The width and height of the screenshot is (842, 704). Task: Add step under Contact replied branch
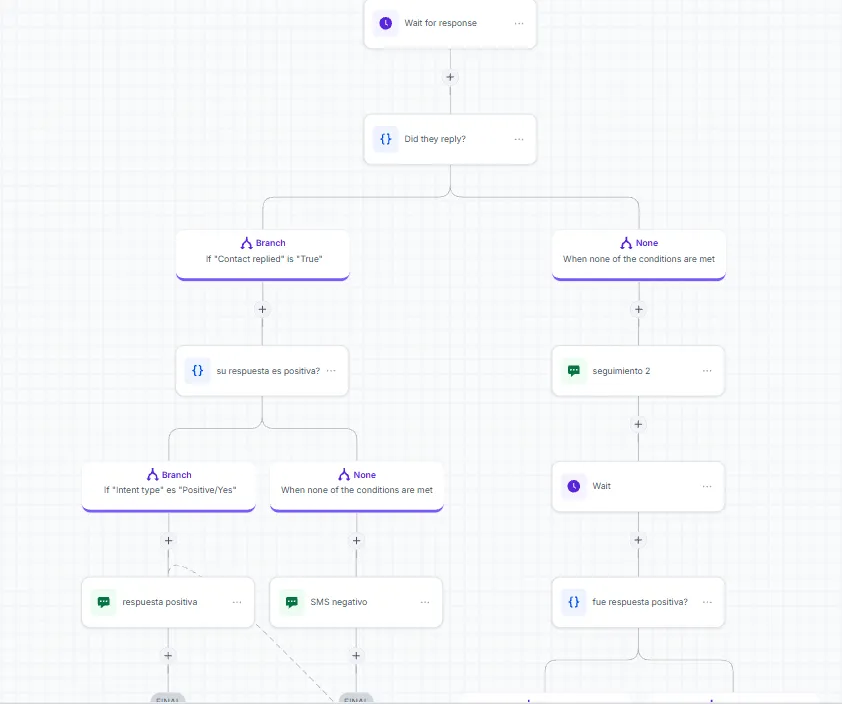[262, 309]
